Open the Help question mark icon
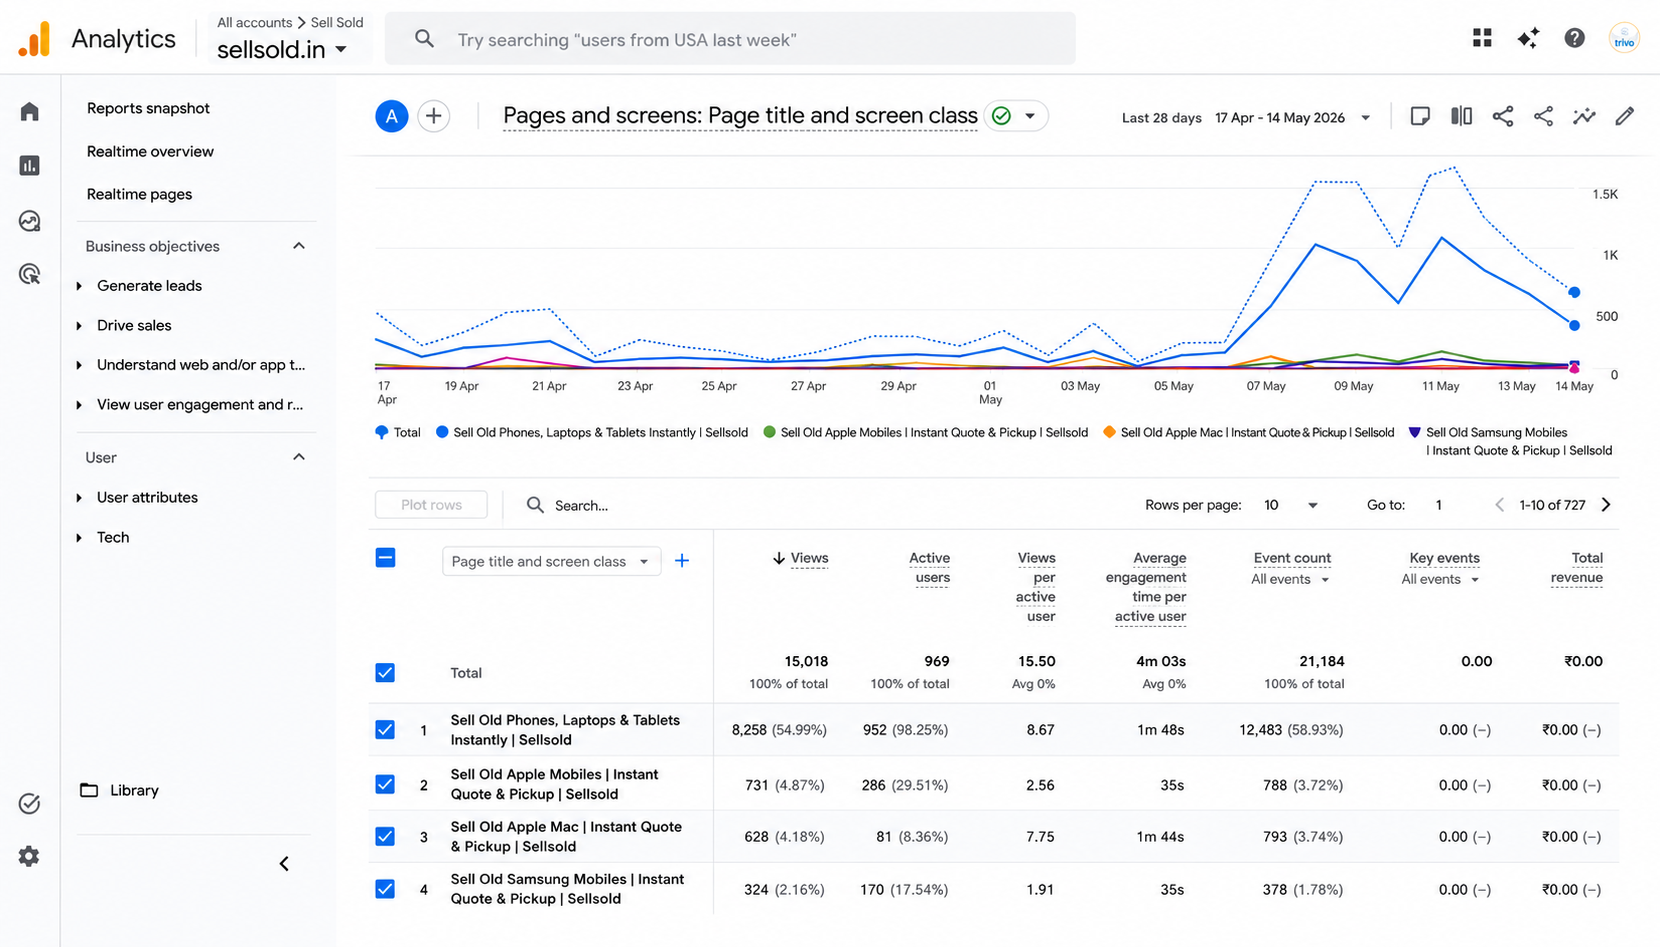This screenshot has width=1660, height=947. tap(1574, 38)
